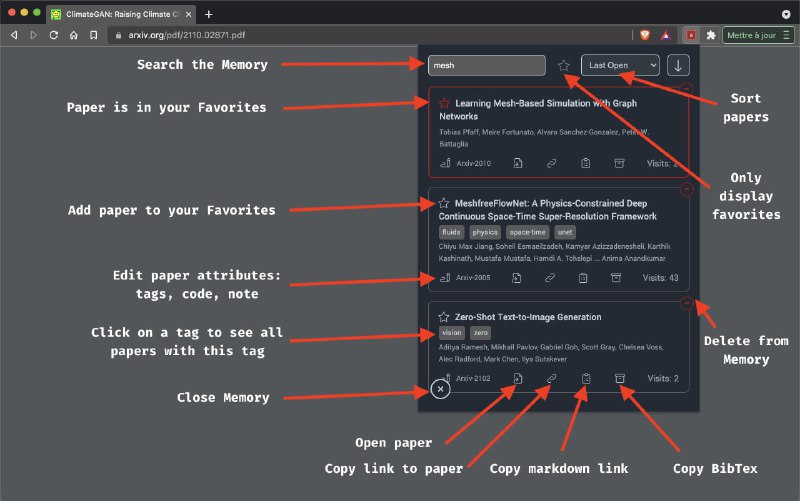Image resolution: width=800 pixels, height=501 pixels.
Task: Click the 'fluids' tag on MeshfreeFlowNet
Action: (x=451, y=232)
